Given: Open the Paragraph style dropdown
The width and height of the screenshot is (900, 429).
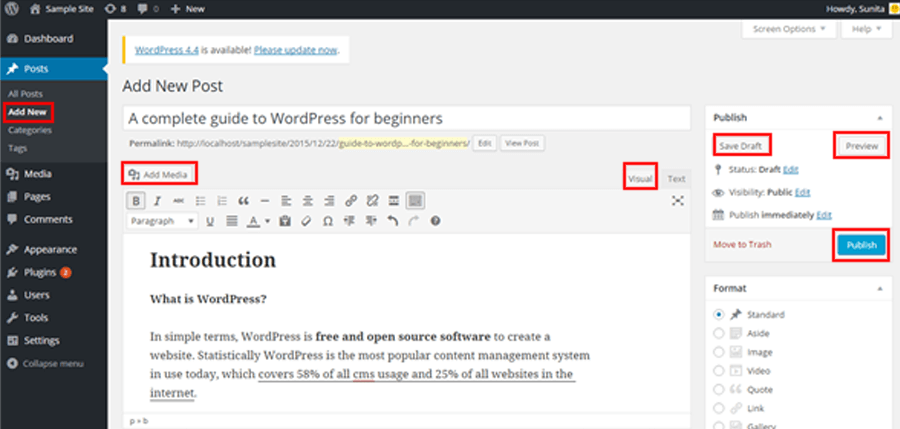Looking at the screenshot, I should pos(162,221).
